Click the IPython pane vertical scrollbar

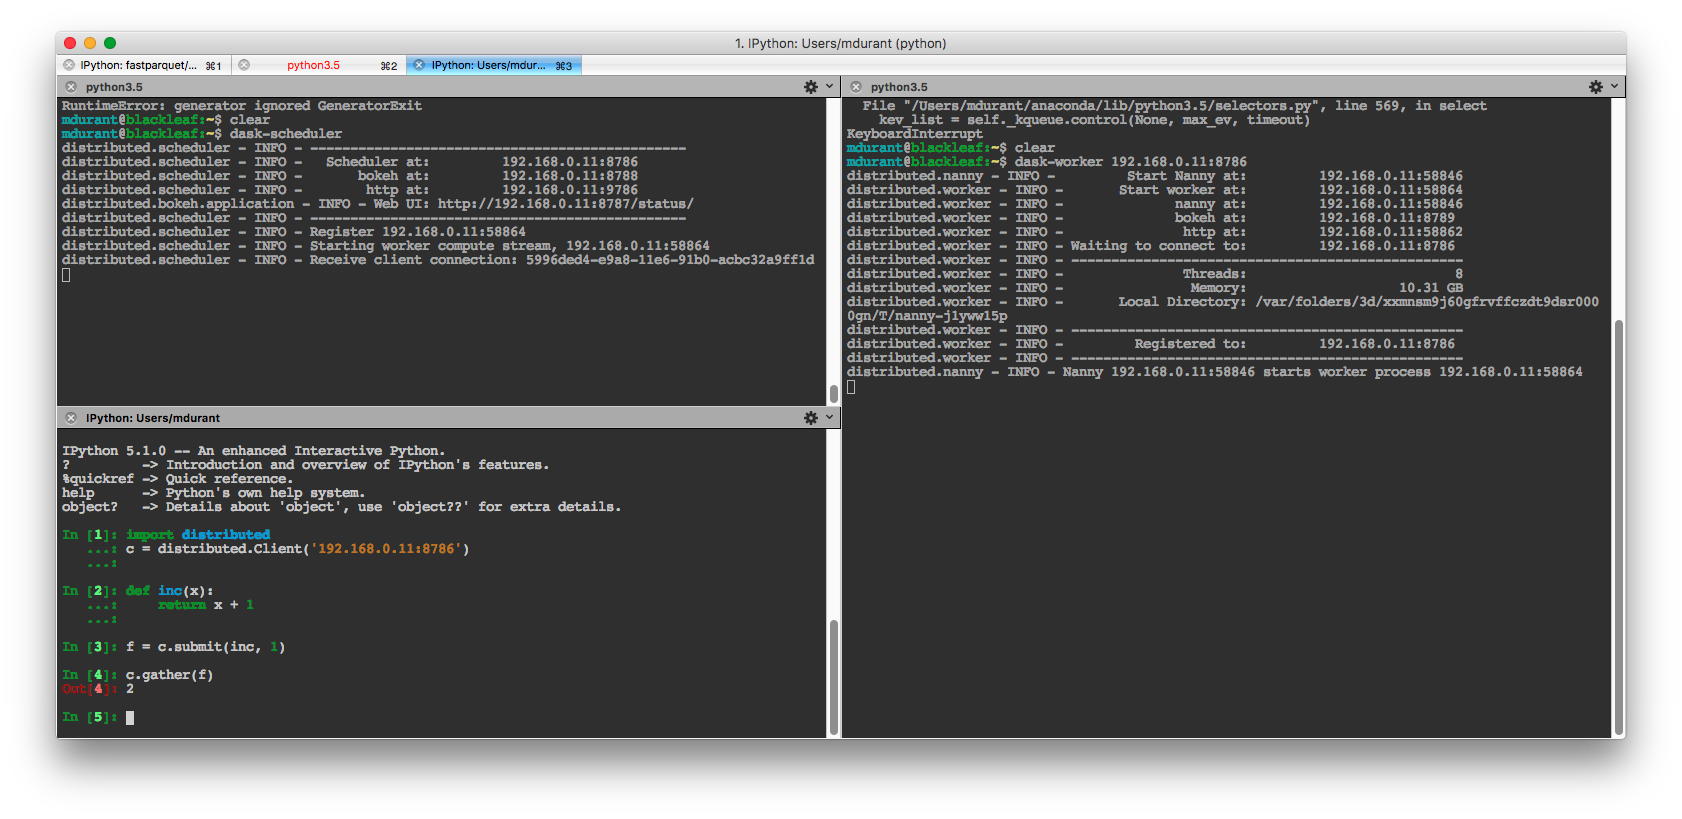[x=834, y=676]
